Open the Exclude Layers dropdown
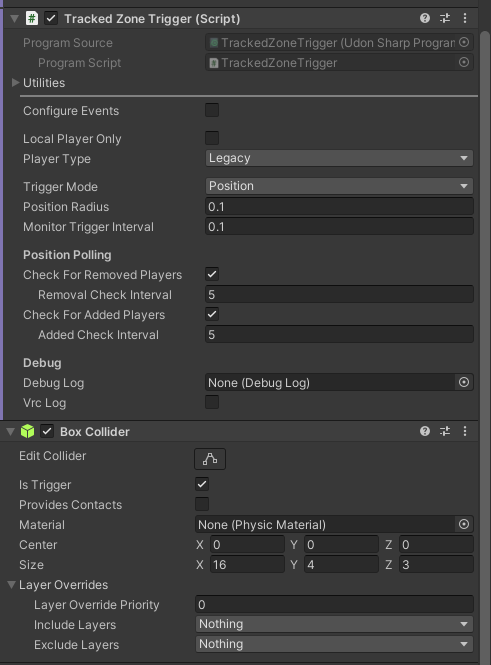Viewport: 491px width, 665px height. coord(334,644)
